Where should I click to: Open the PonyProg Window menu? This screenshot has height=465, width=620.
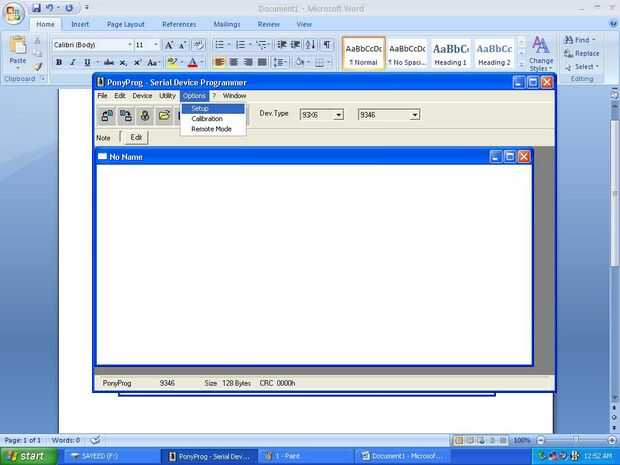click(234, 96)
